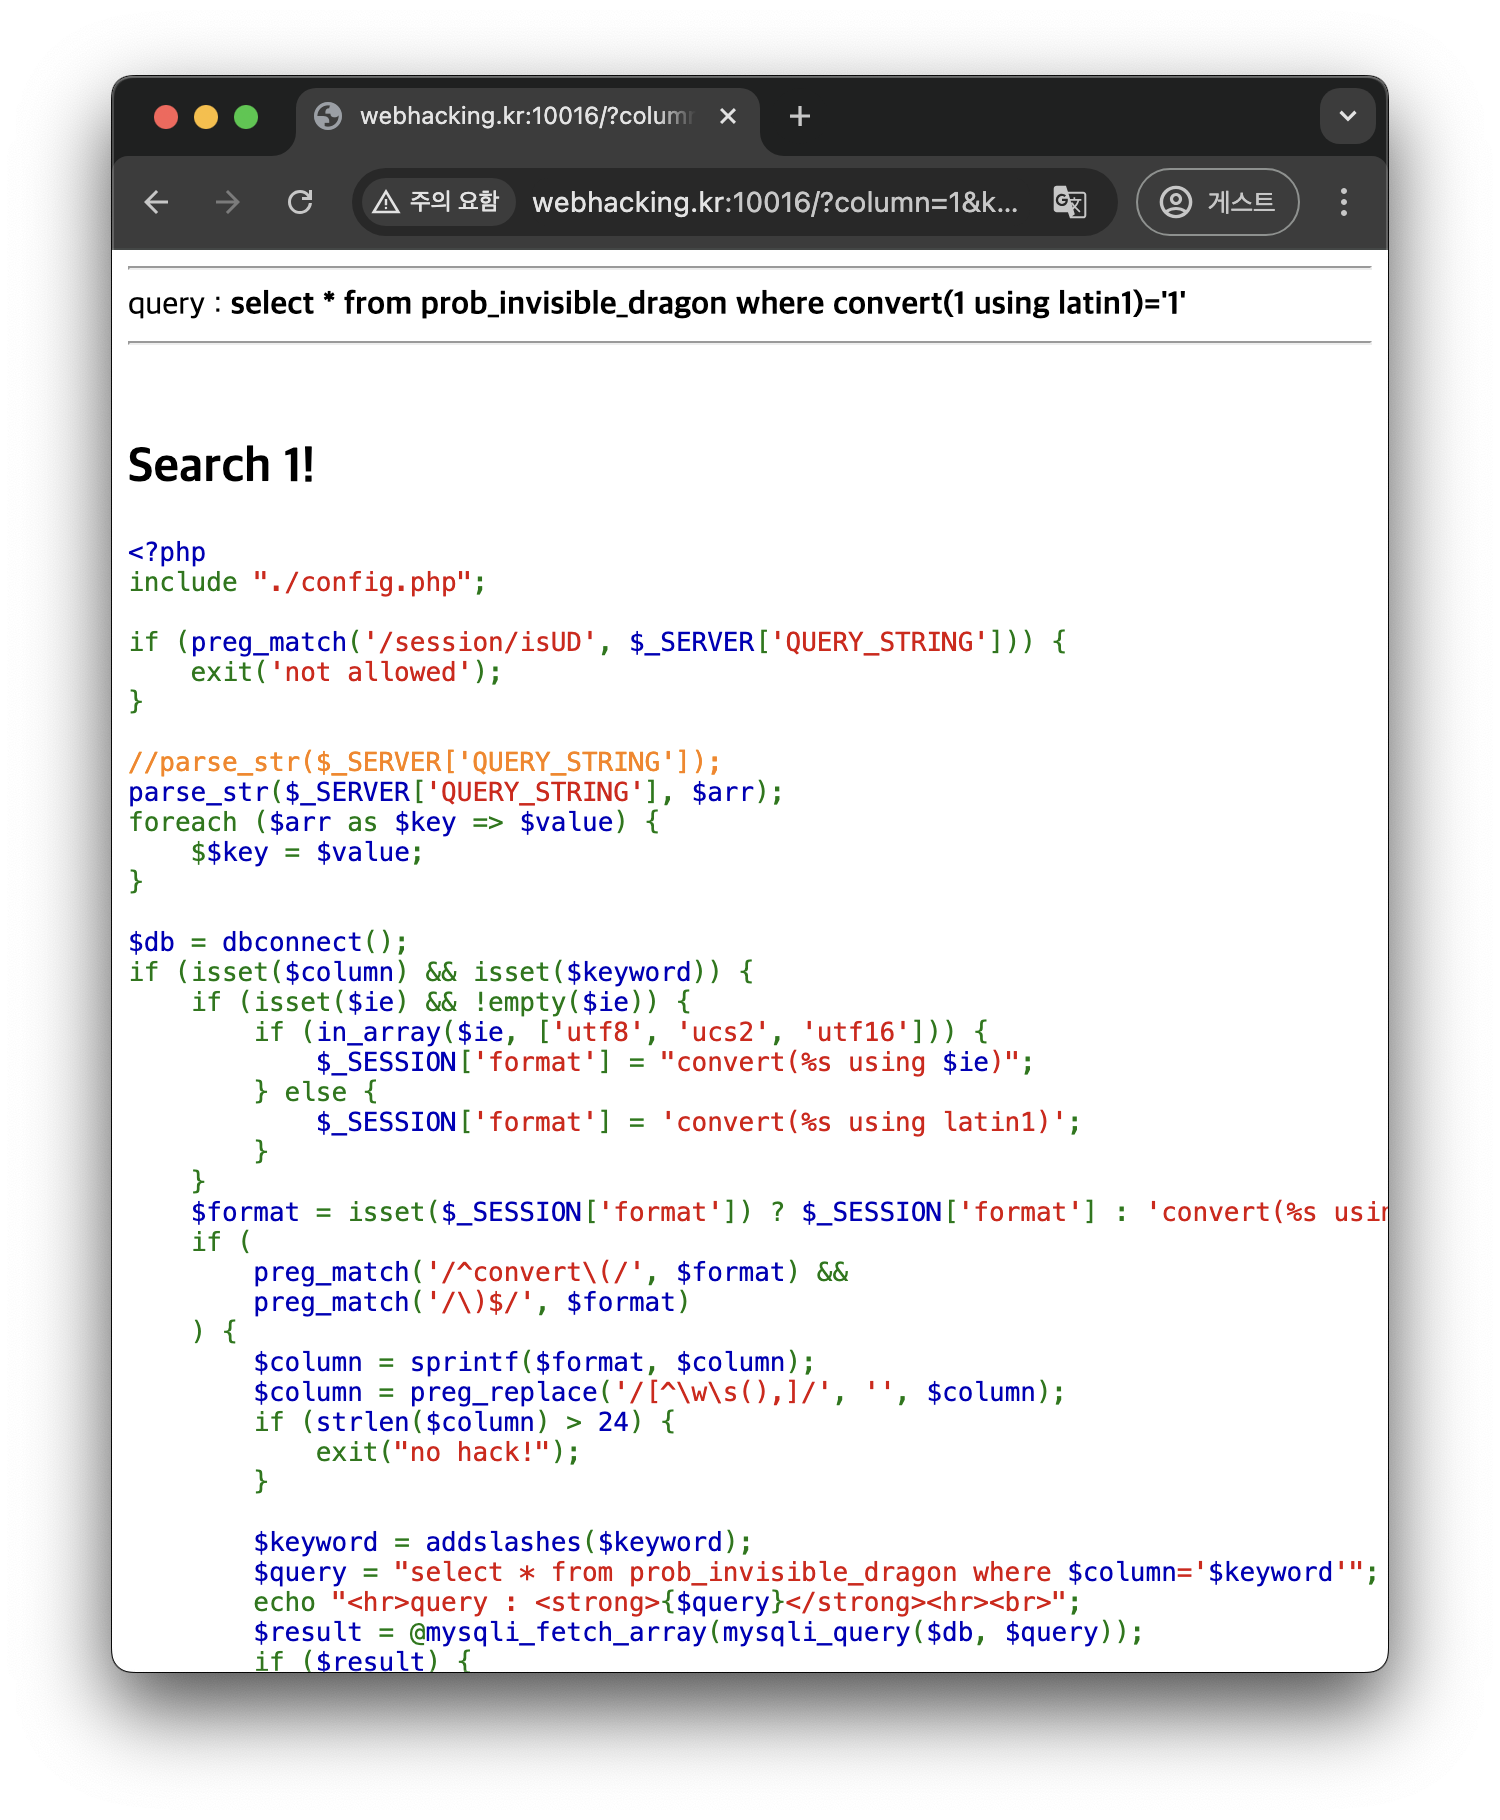Go forward to the next page
The height and width of the screenshot is (1820, 1500).
click(228, 202)
